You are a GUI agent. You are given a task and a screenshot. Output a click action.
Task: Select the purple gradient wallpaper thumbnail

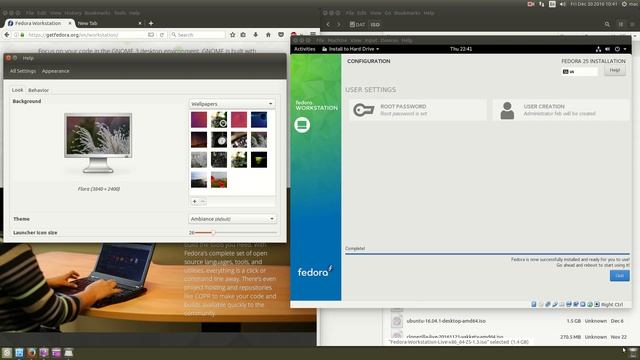(x=199, y=120)
